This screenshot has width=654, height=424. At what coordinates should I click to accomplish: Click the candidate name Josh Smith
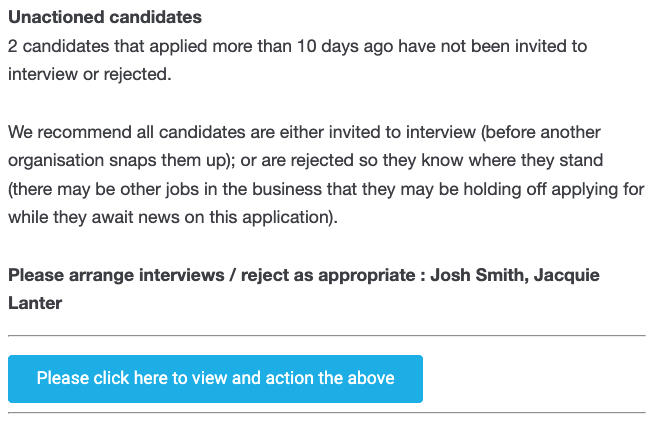477,275
